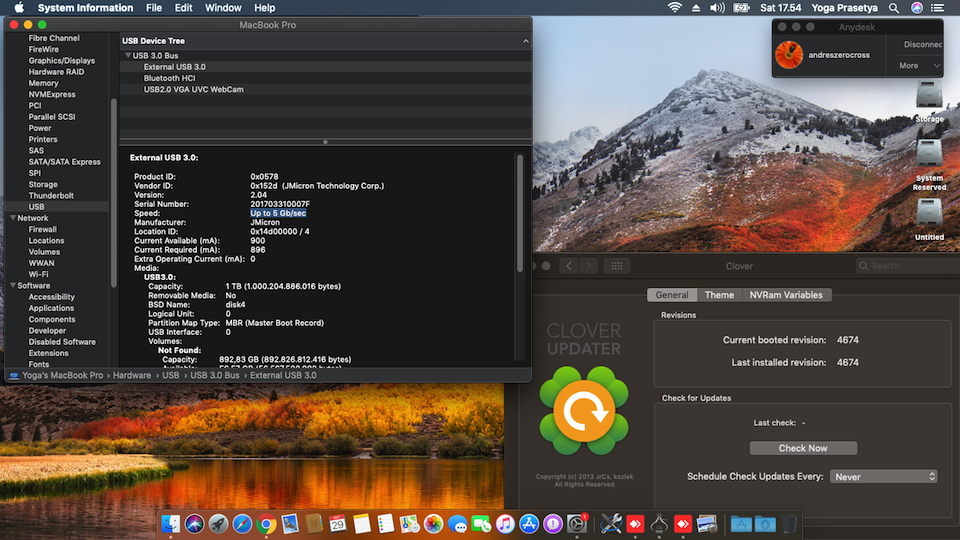This screenshot has width=960, height=540.
Task: Select Thunderbolt in the hardware sidebar
Action: (51, 196)
